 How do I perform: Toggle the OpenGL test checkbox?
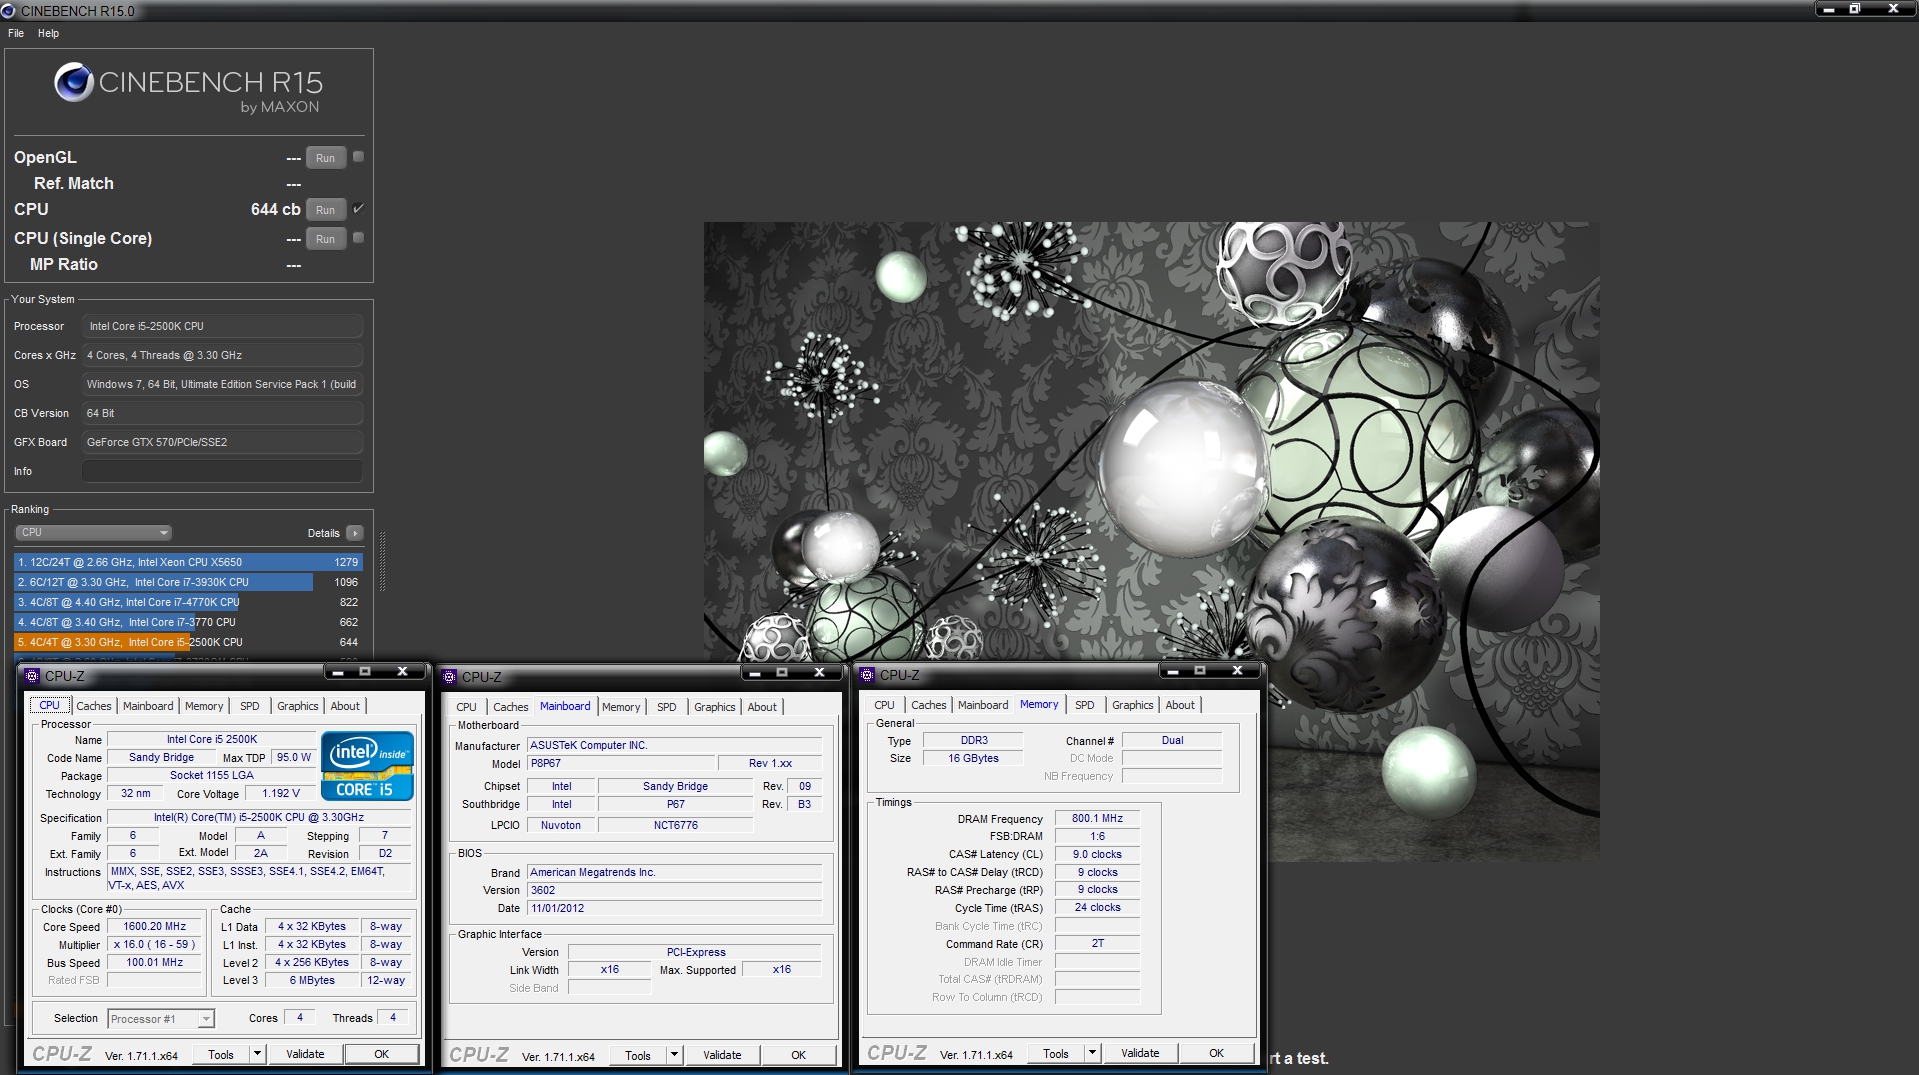359,157
